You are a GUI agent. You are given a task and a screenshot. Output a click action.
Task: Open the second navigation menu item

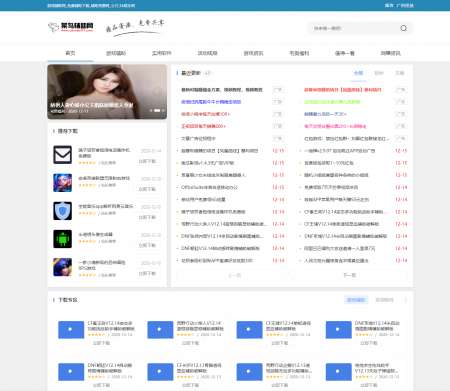tap(116, 53)
